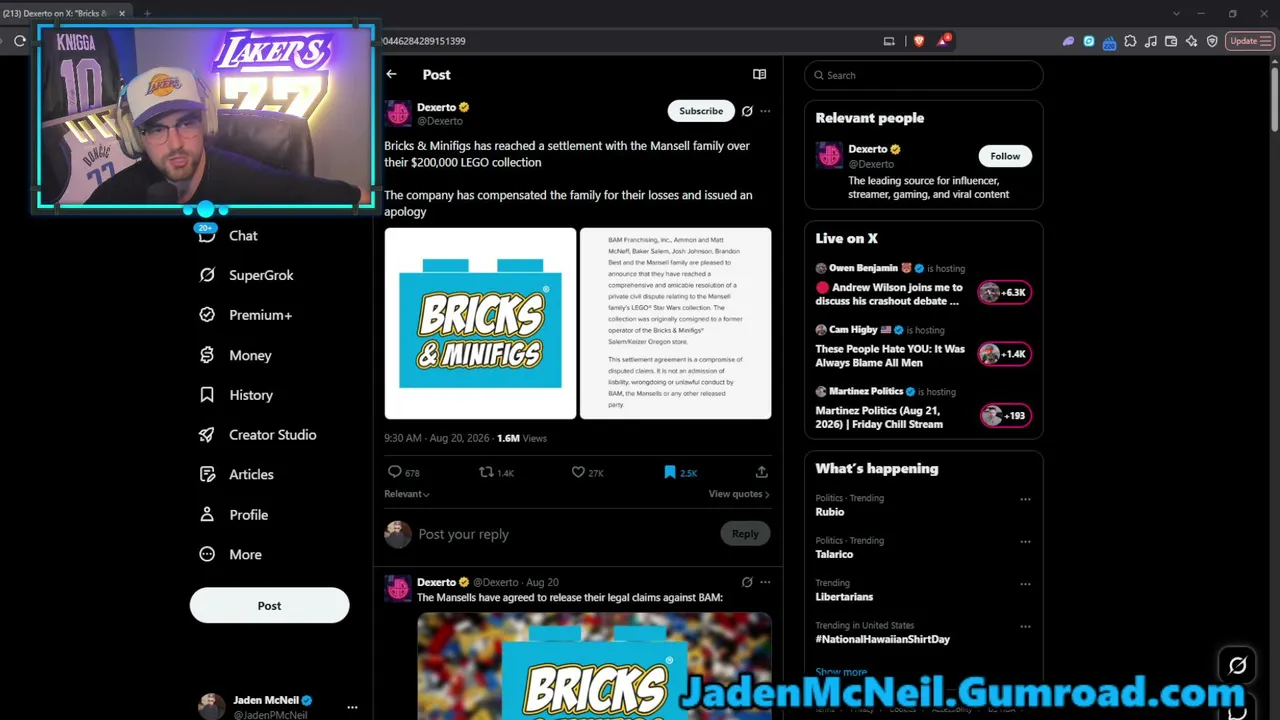Viewport: 1280px width, 720px height.
Task: Open the Brave Shields lion icon
Action: pyautogui.click(x=919, y=41)
